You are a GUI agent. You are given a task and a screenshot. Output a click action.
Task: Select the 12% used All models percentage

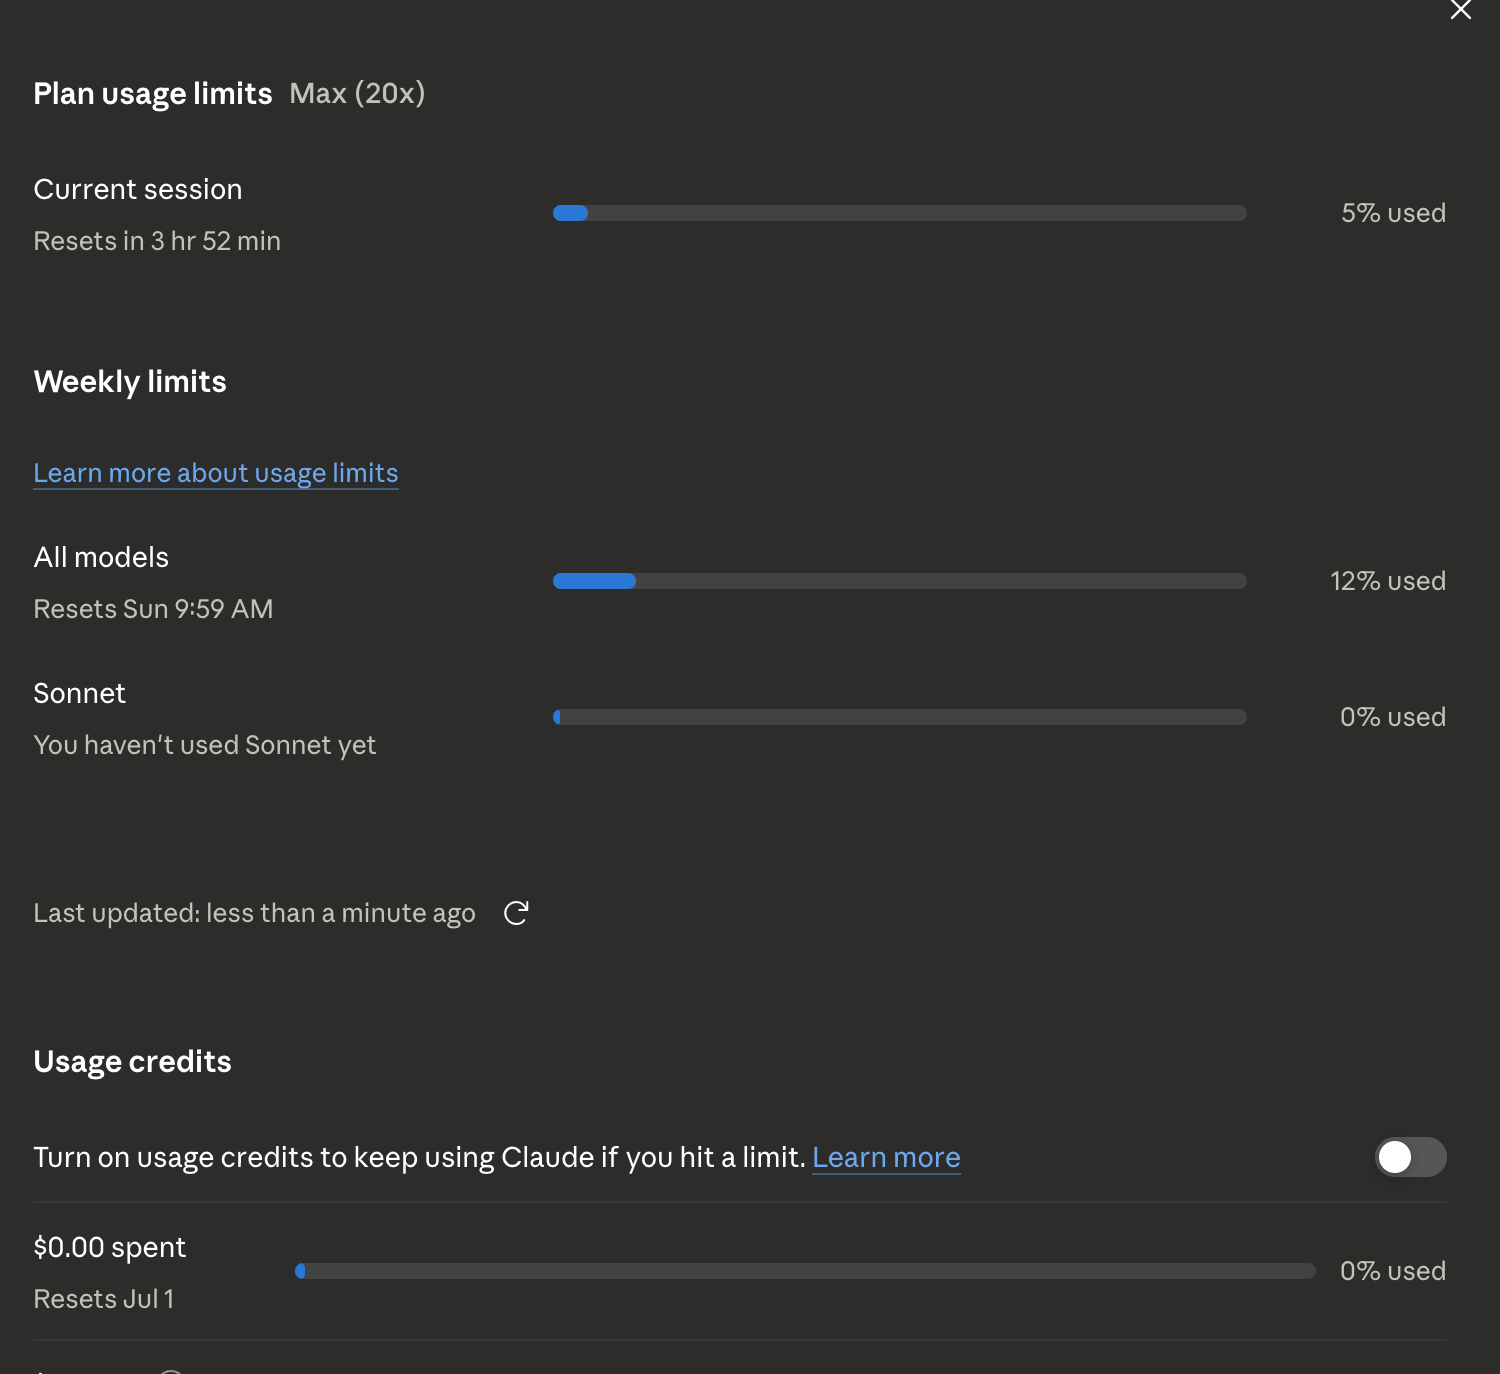tap(1388, 581)
